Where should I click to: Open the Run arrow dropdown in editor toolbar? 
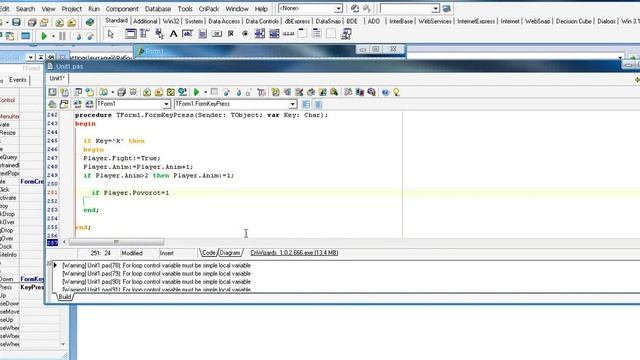[x=205, y=93]
